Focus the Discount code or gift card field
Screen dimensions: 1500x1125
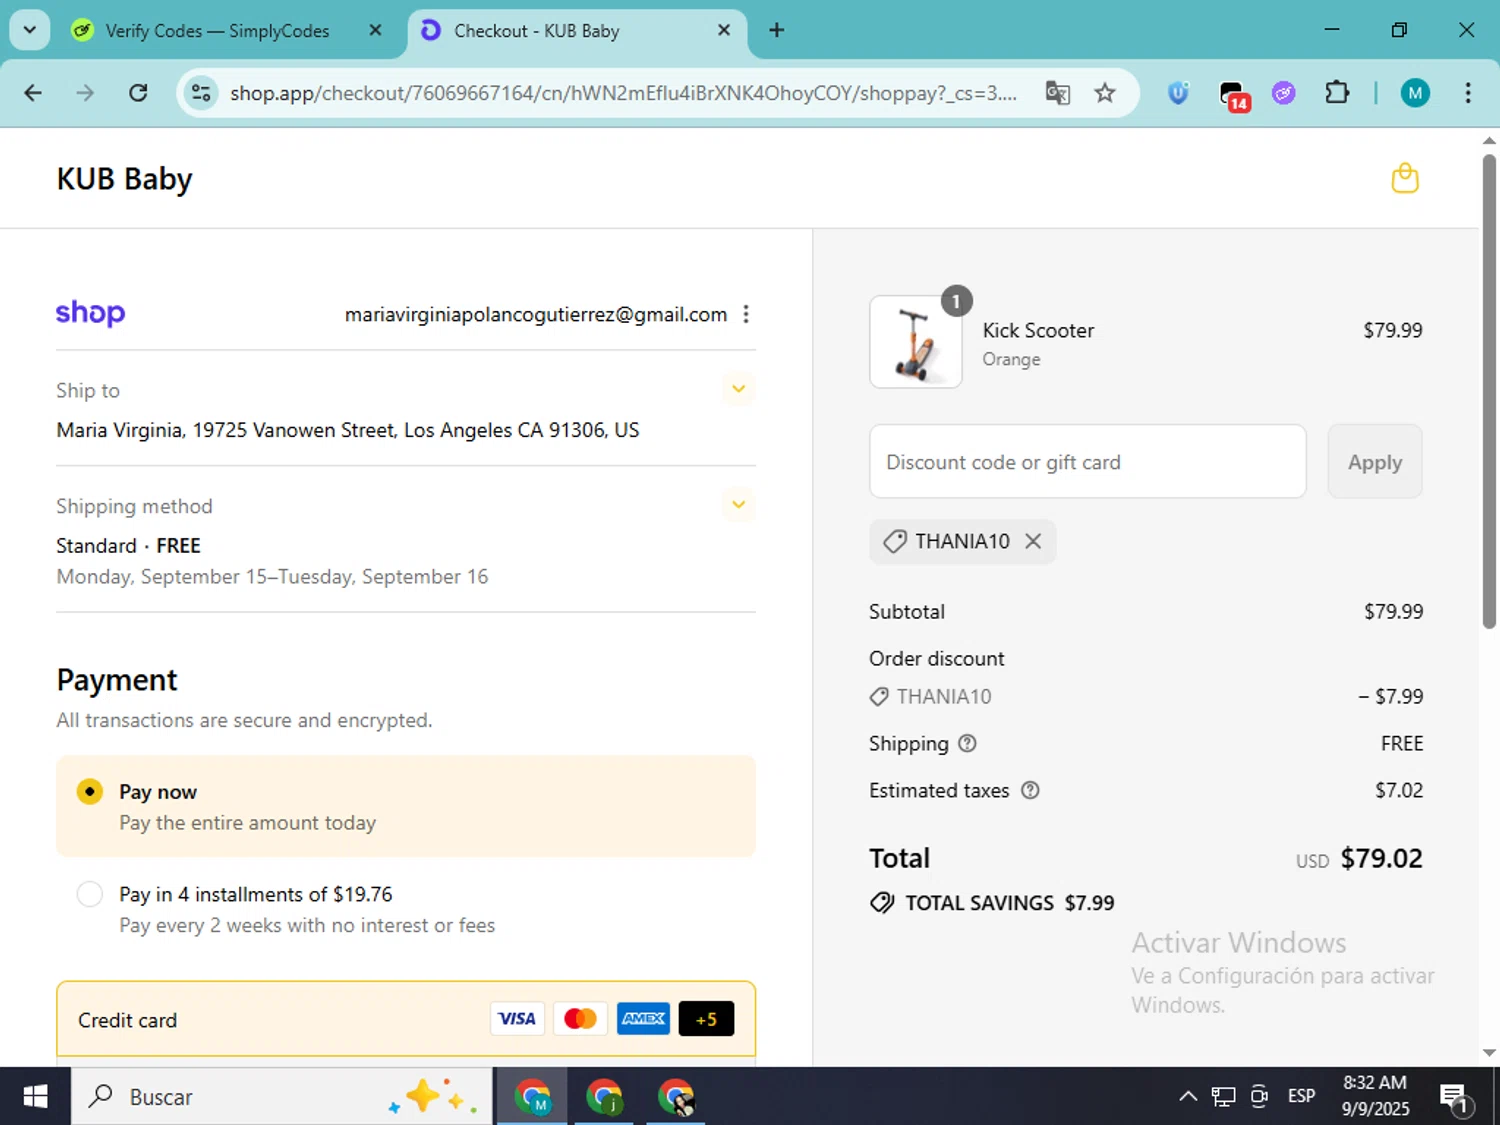click(1088, 461)
